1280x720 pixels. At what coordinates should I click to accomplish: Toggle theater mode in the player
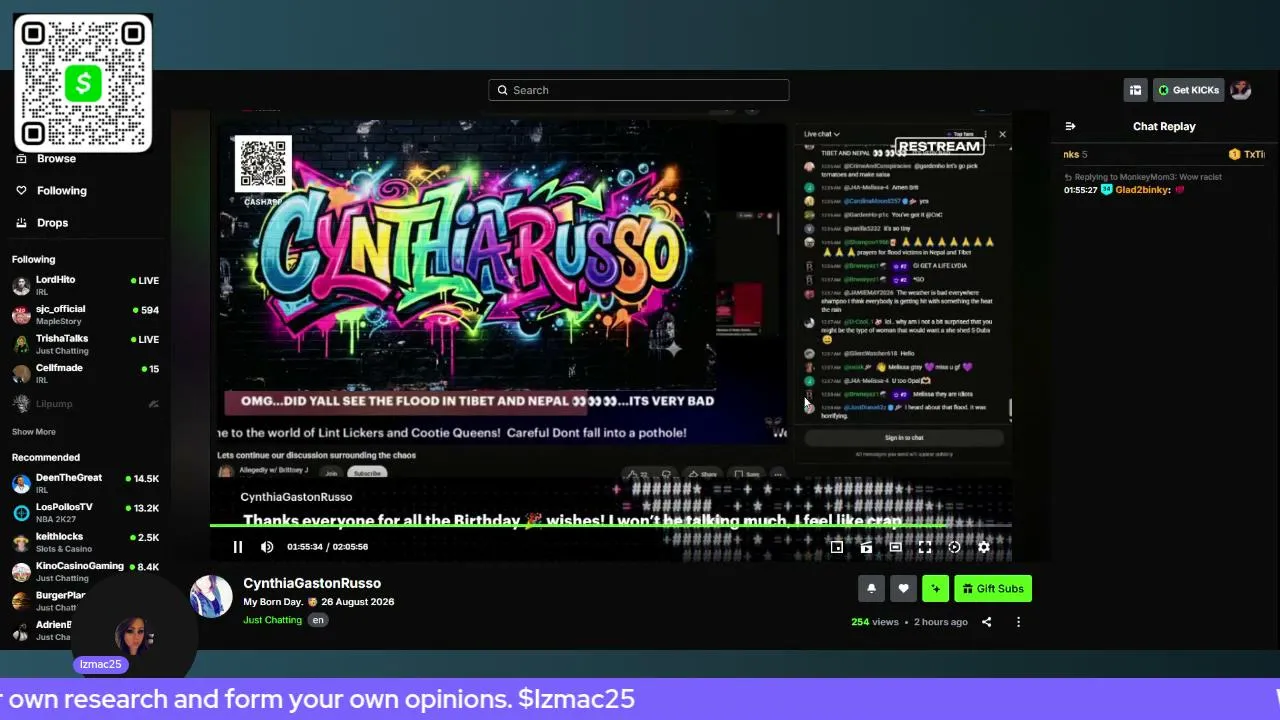point(895,547)
